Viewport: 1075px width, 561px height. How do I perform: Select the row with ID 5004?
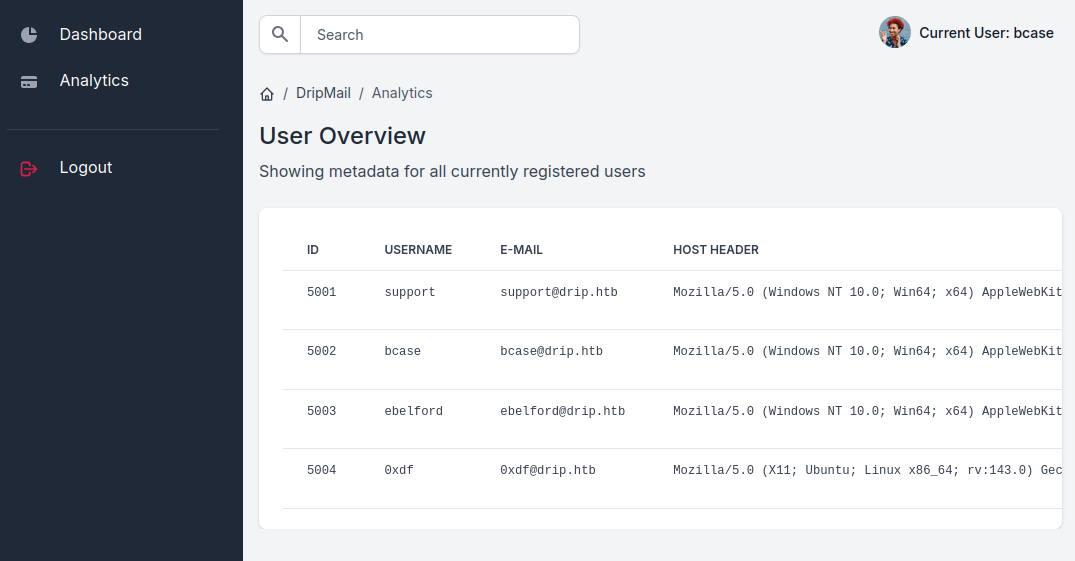[x=321, y=470]
